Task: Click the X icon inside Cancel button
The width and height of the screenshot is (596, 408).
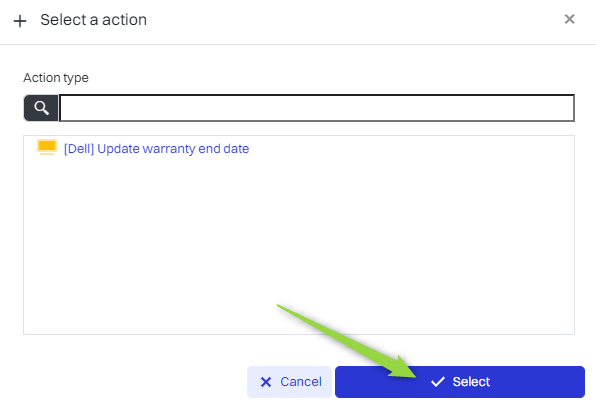Action: 266,382
